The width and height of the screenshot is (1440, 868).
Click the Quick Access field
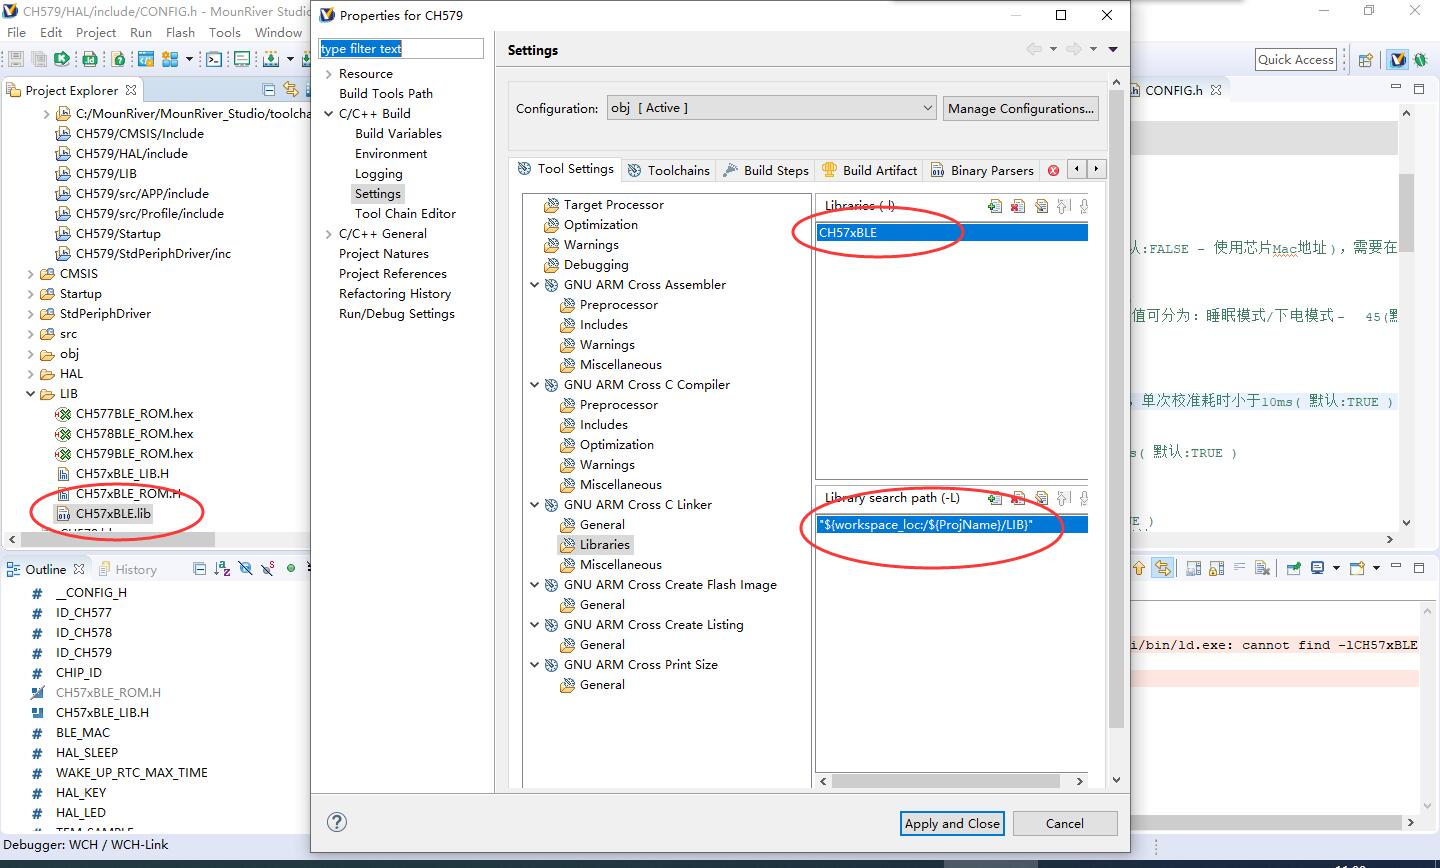click(1296, 59)
